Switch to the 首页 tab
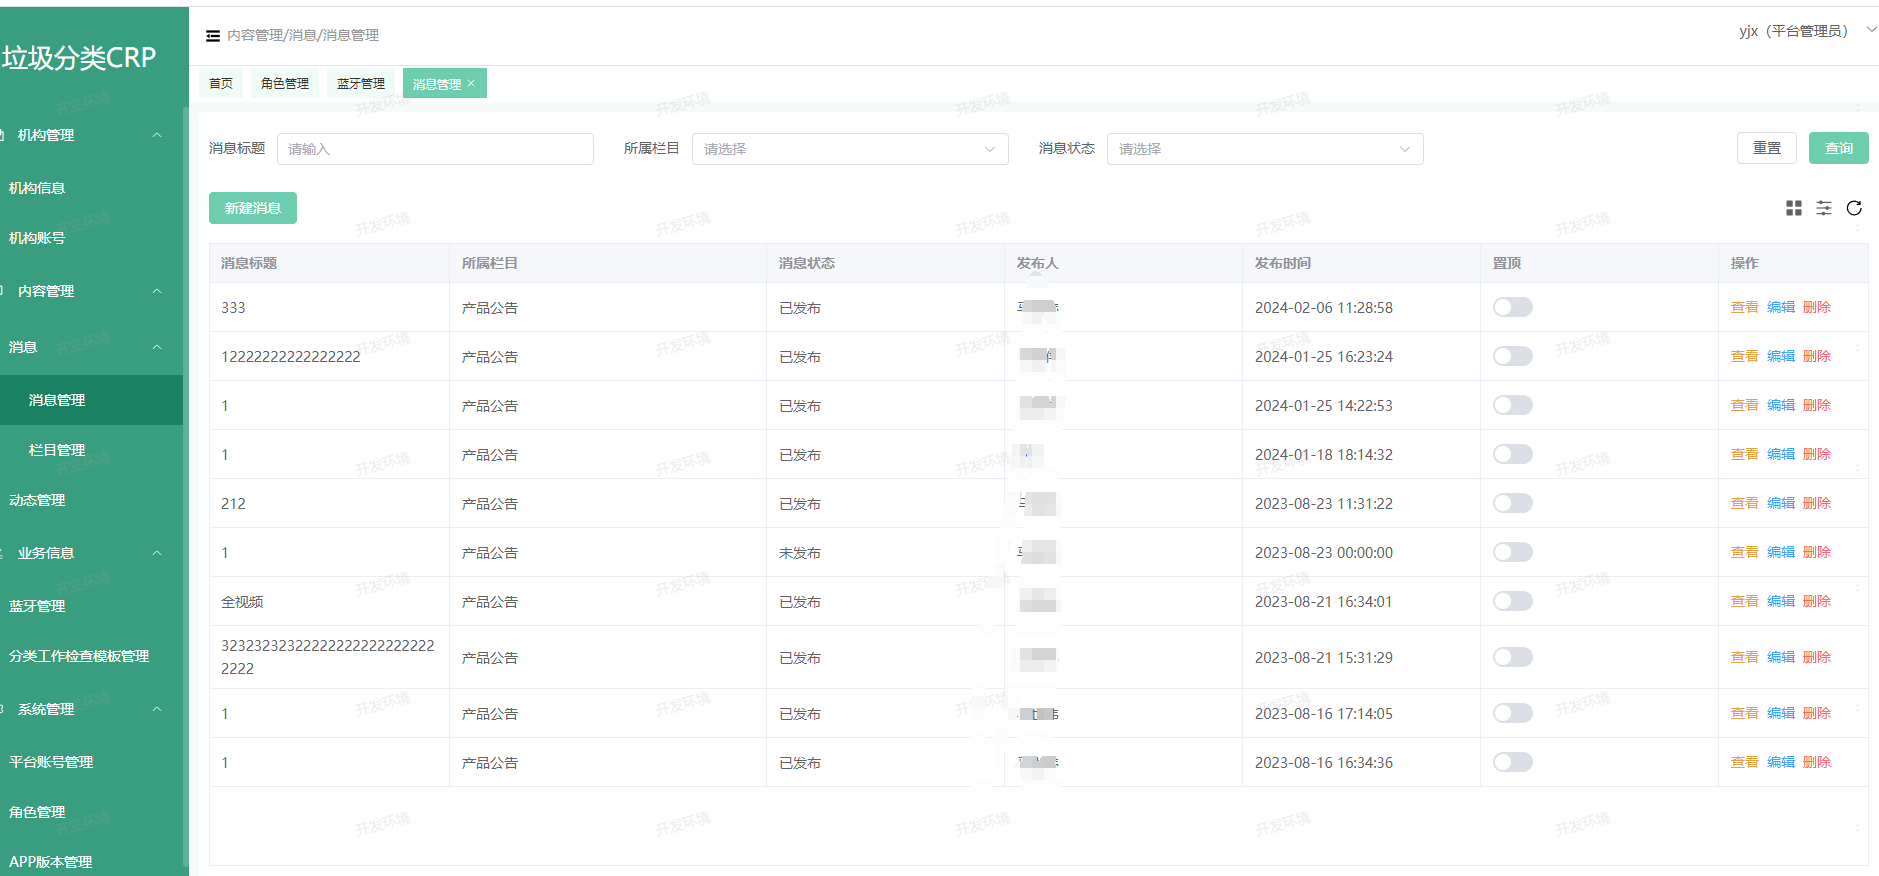The height and width of the screenshot is (876, 1879). coord(221,83)
